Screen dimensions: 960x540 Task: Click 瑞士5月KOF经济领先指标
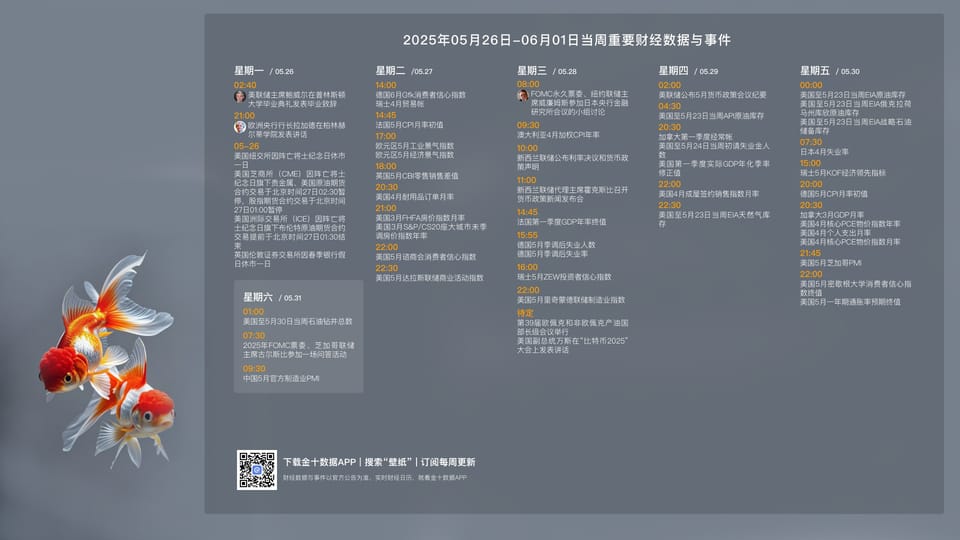(842, 173)
